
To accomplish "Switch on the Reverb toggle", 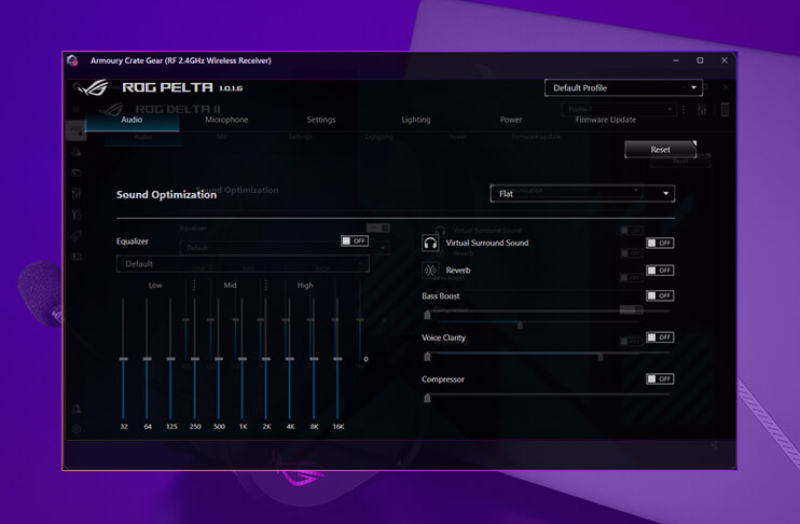I will click(660, 270).
